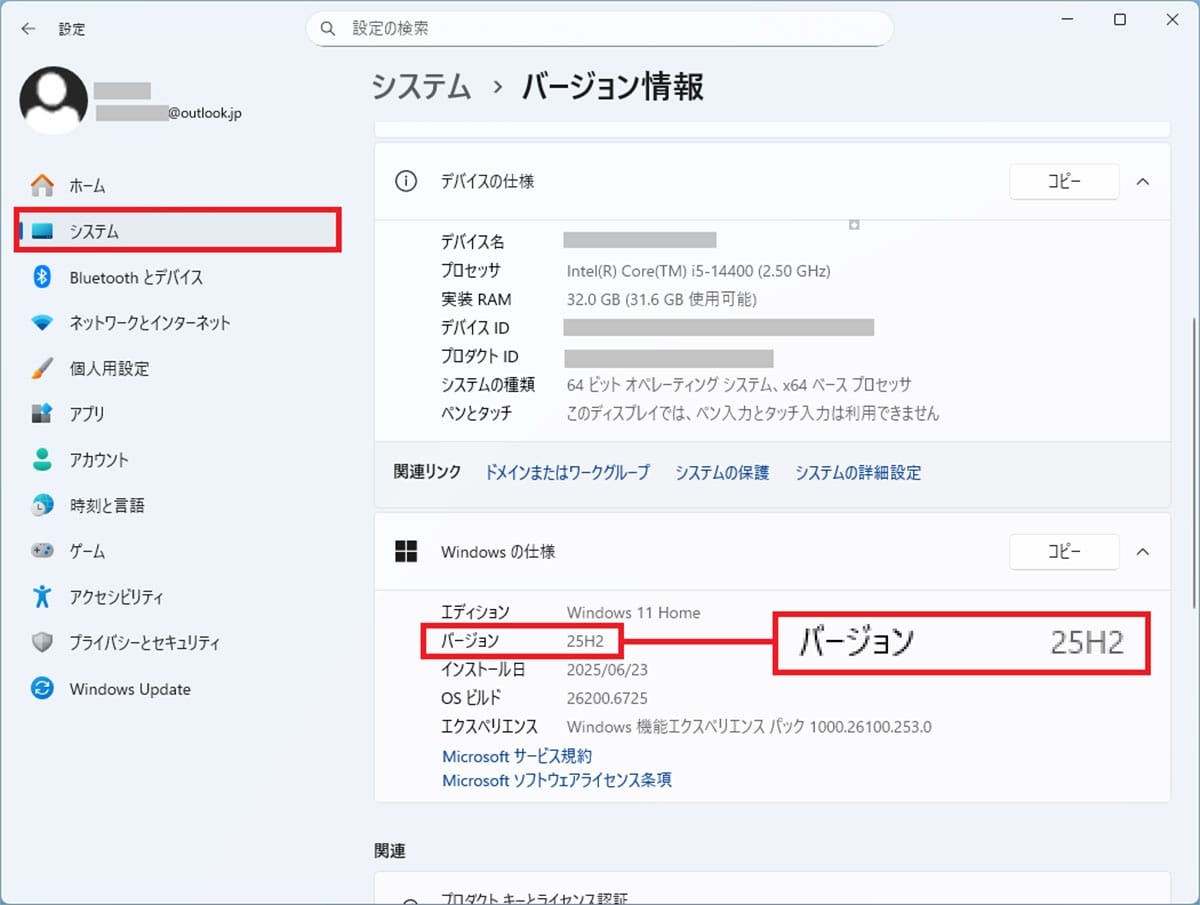The width and height of the screenshot is (1200, 905).
Task: Open the Windows Update icon
Action: click(42, 689)
